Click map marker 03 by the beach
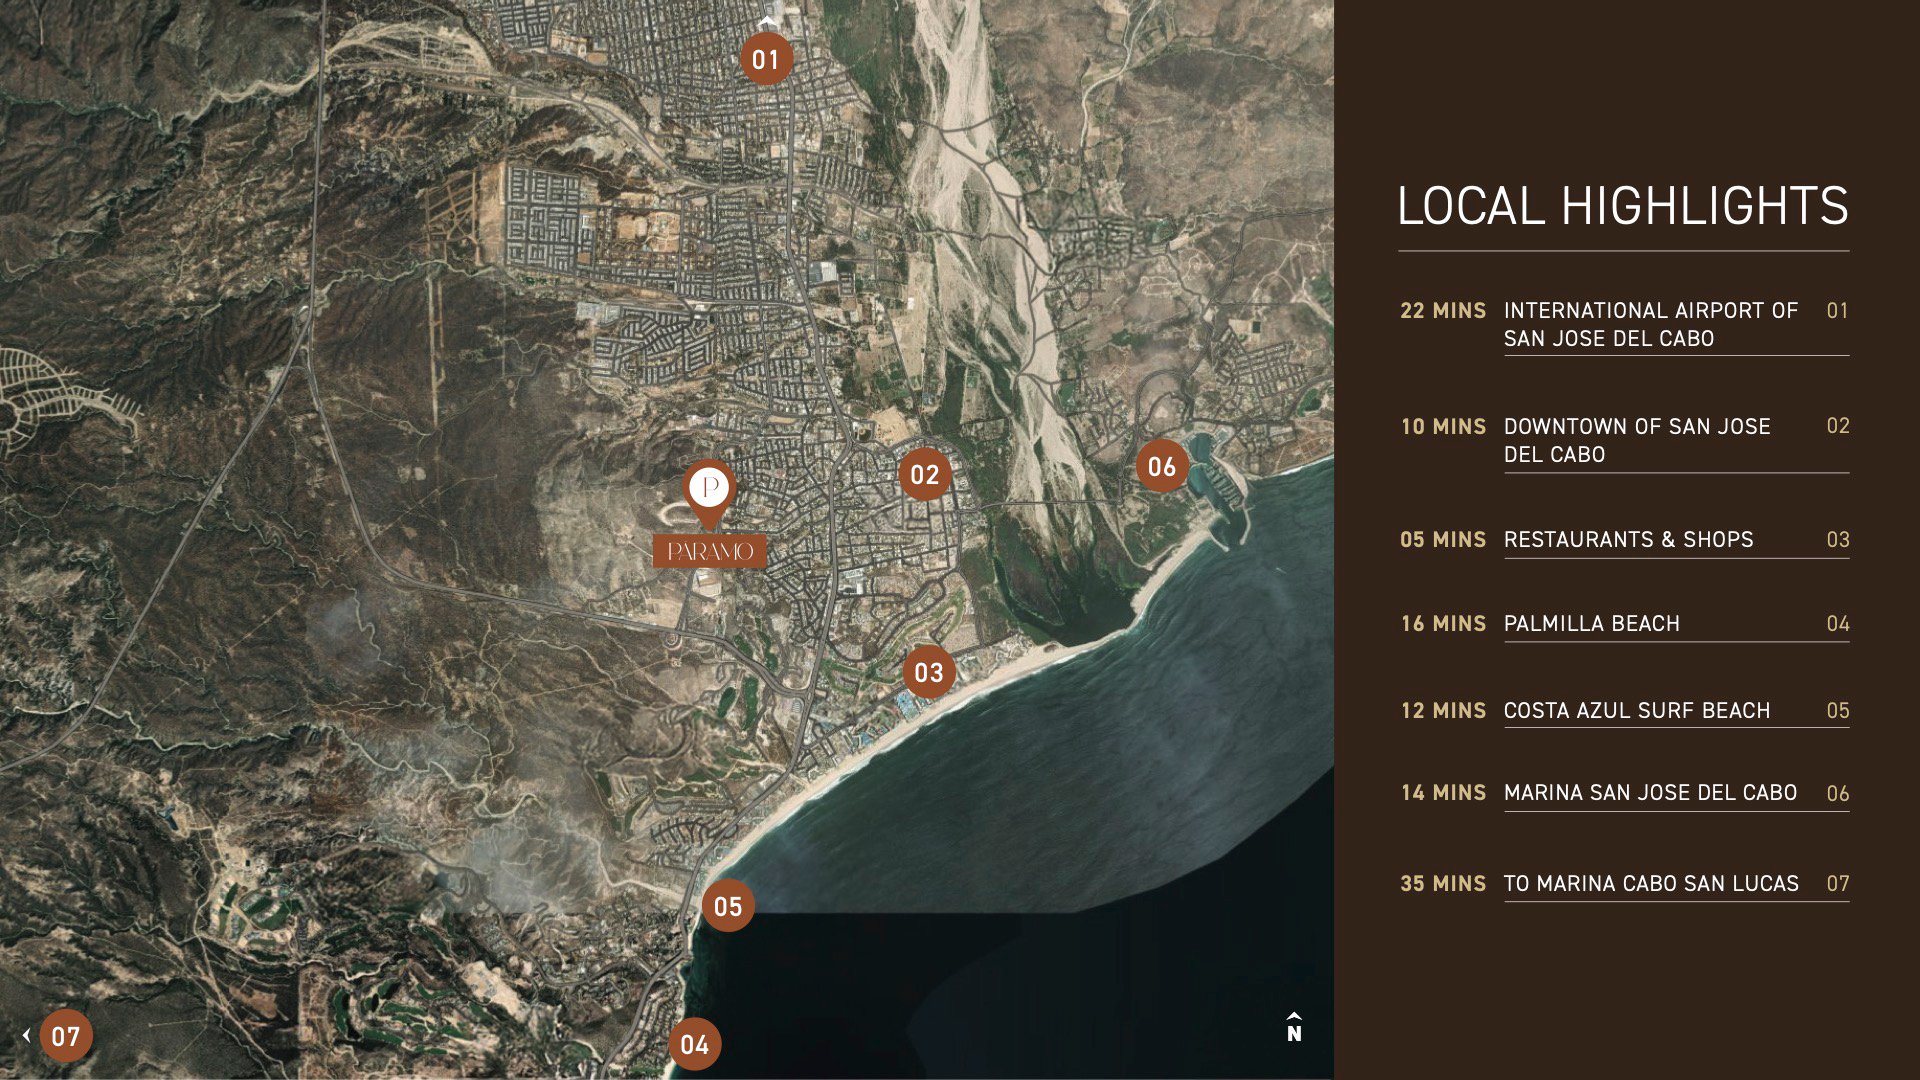 coord(928,672)
